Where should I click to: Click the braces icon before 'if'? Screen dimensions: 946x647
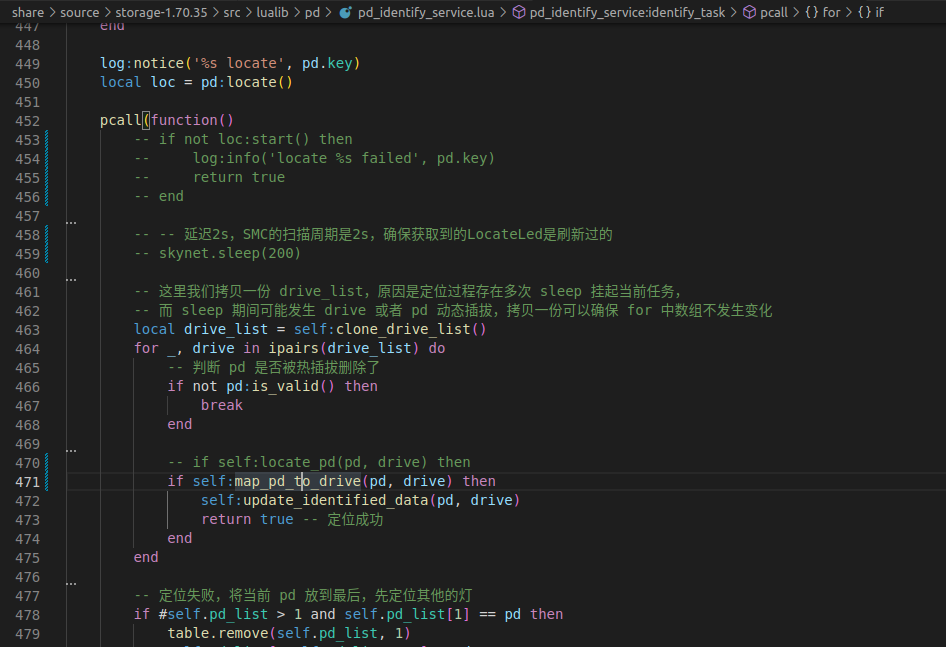pos(864,13)
